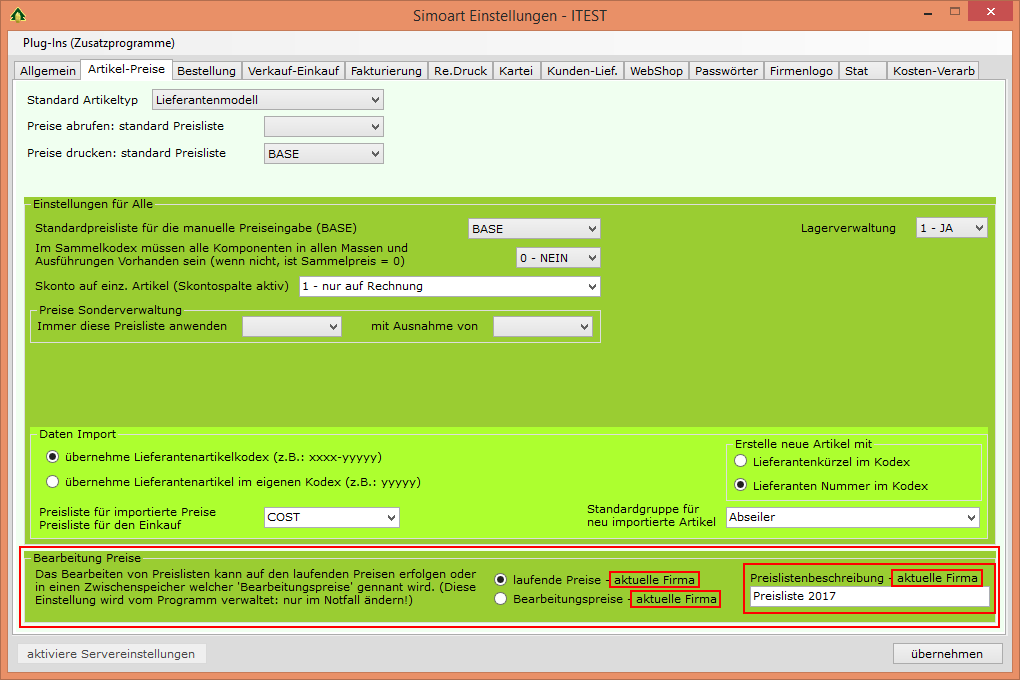Expand the Standard Artikeltyp dropdown

(267, 100)
